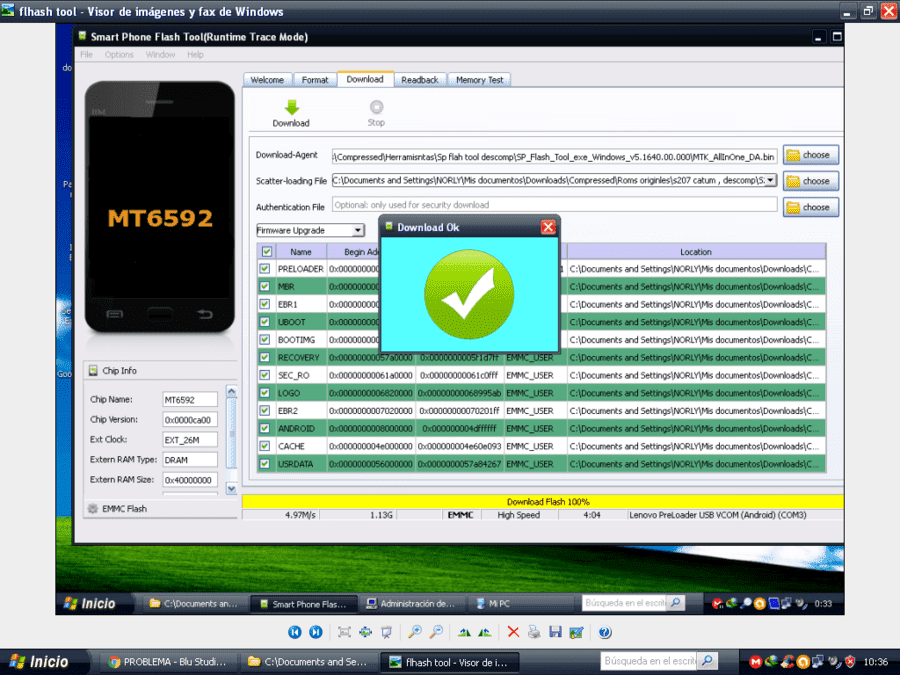Go to next image in viewer
This screenshot has width=900, height=675.
316,632
